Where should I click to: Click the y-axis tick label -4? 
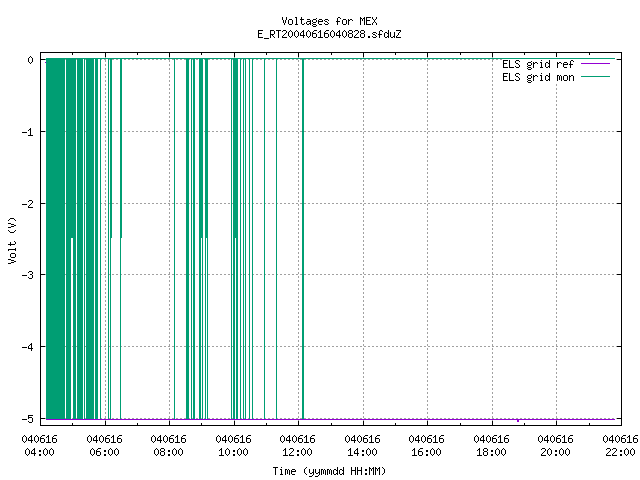coord(28,347)
